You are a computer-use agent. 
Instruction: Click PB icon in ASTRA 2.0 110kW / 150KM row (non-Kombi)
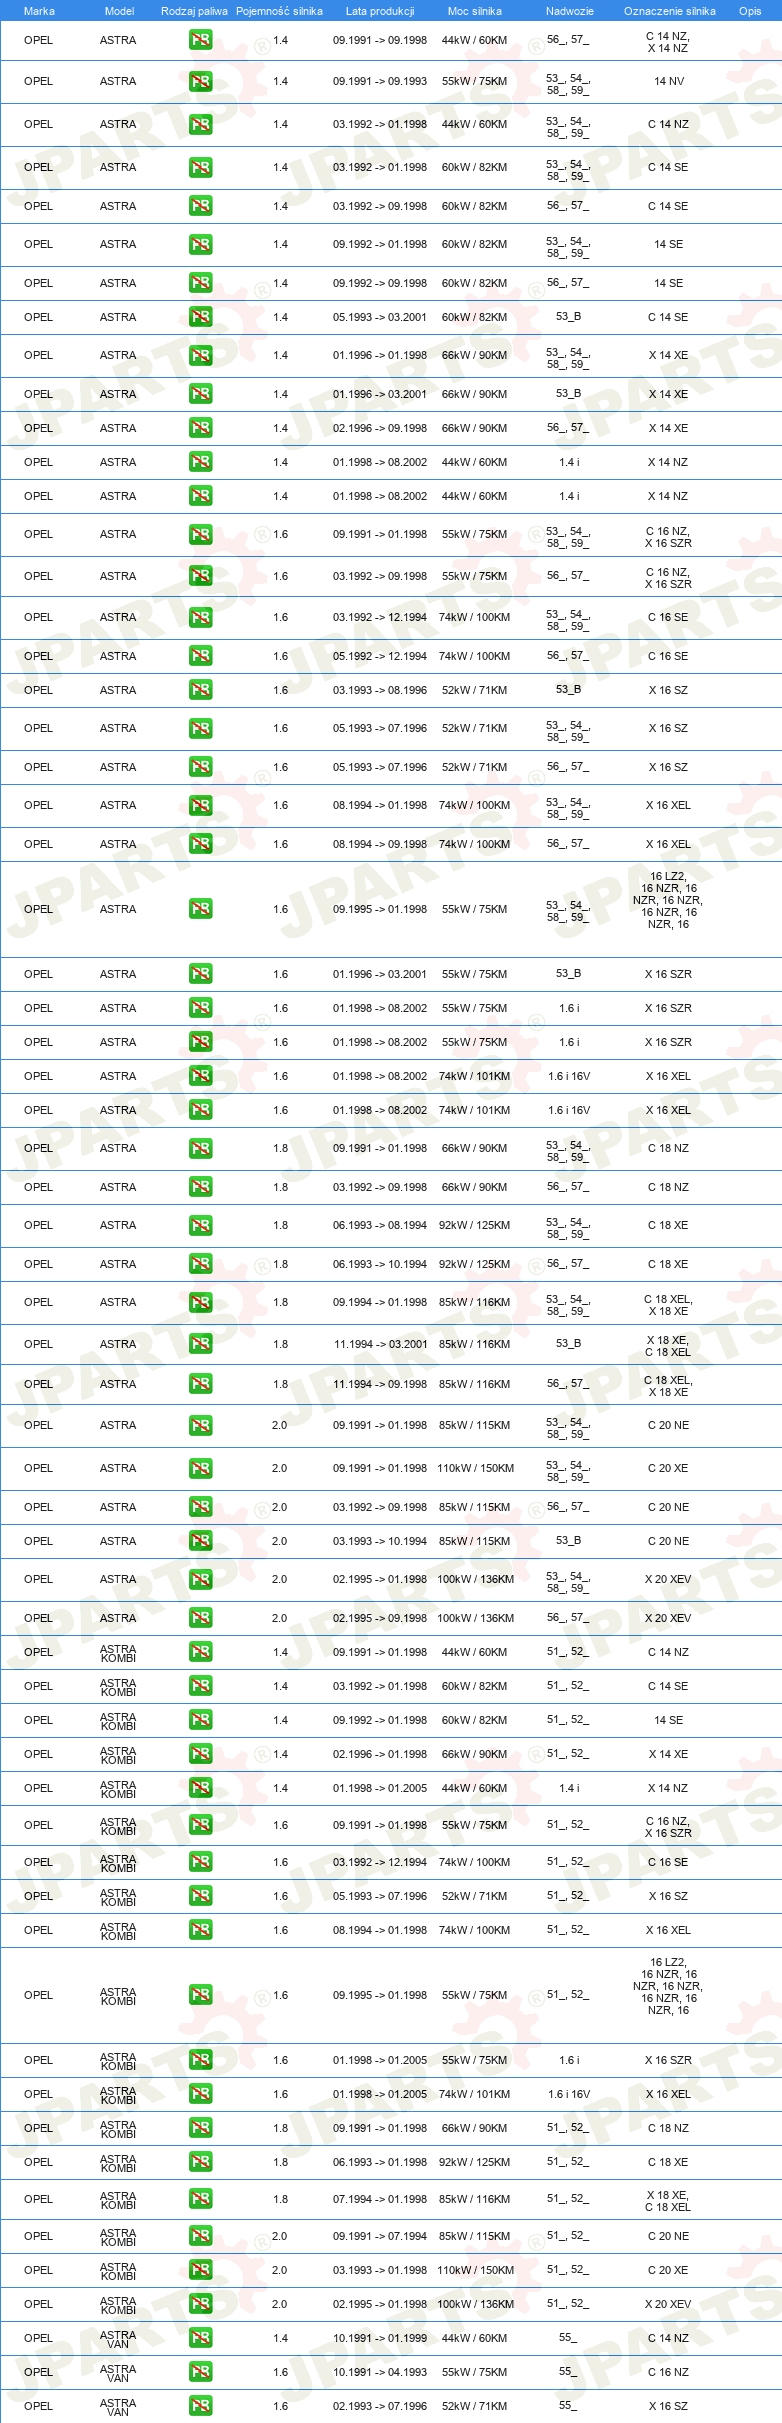click(200, 1468)
